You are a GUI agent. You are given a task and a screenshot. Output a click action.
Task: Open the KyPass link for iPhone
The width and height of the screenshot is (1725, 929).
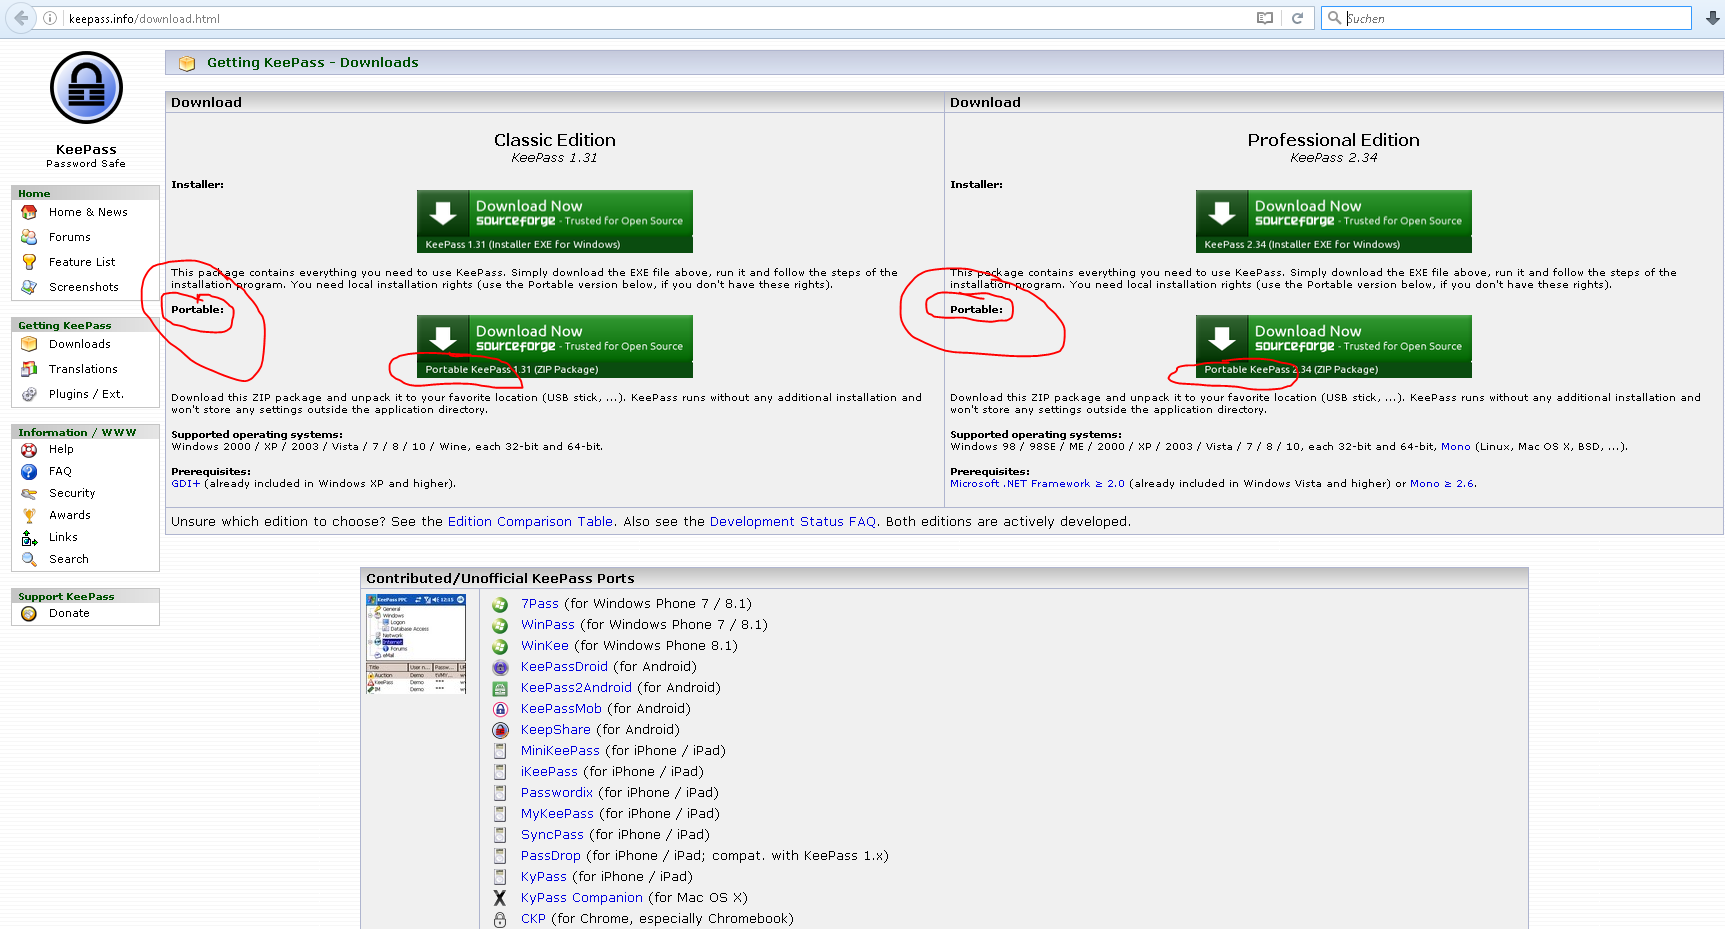point(544,877)
